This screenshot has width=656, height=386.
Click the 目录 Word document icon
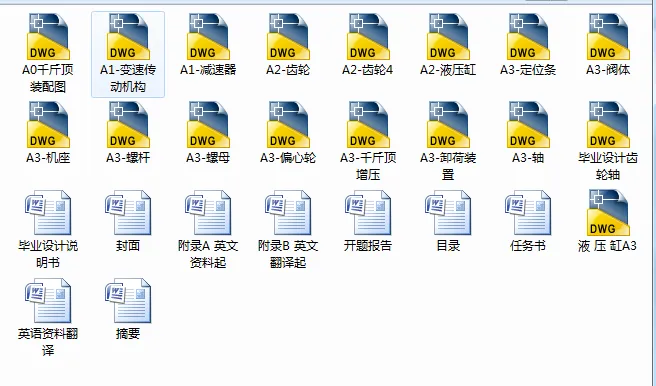(448, 212)
